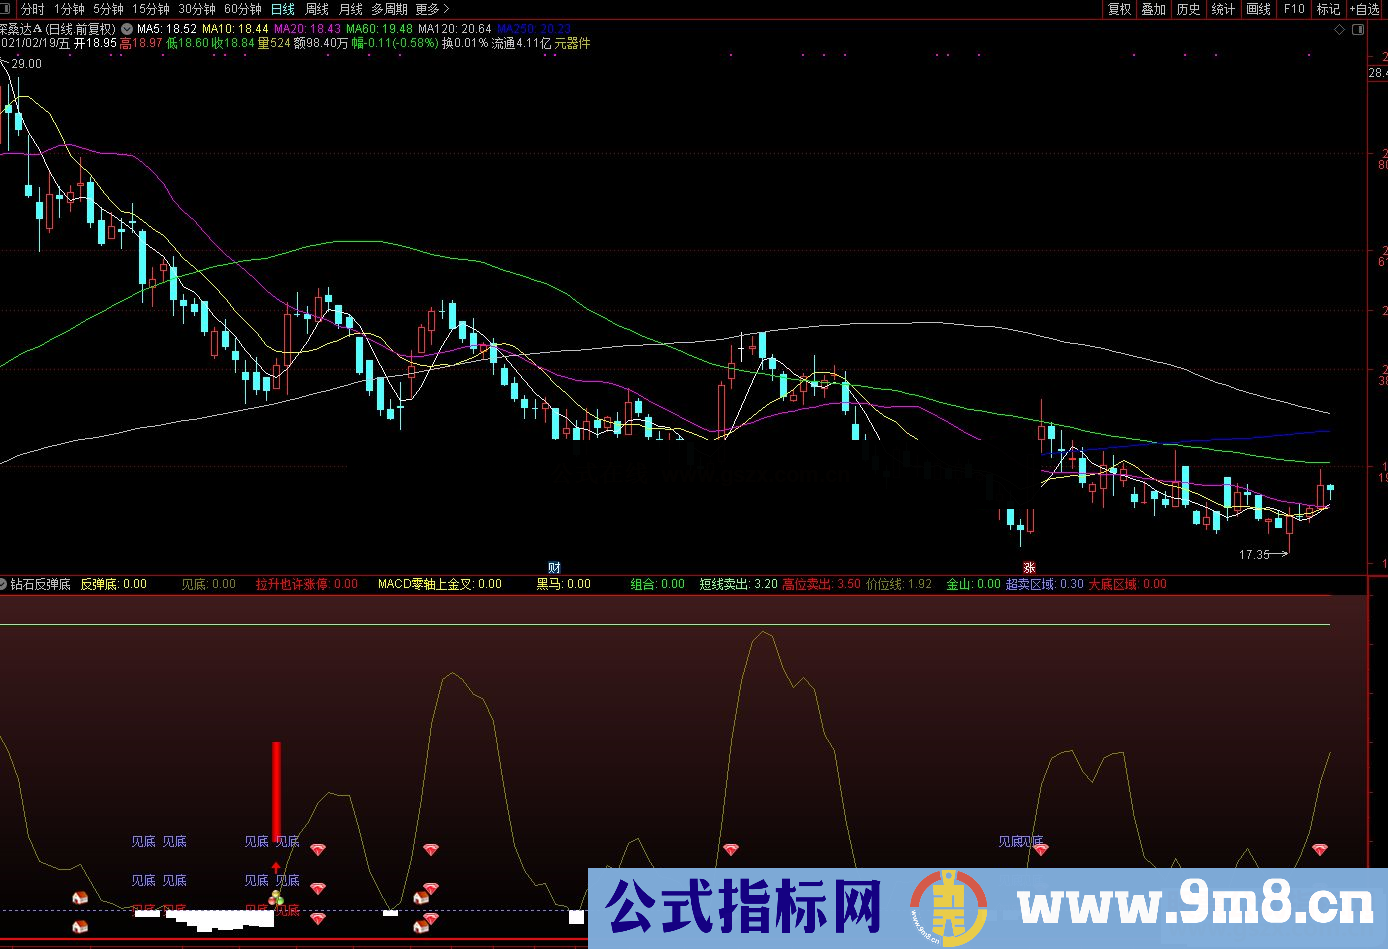
Task: Click the 元器件 sector link
Action: (x=575, y=43)
